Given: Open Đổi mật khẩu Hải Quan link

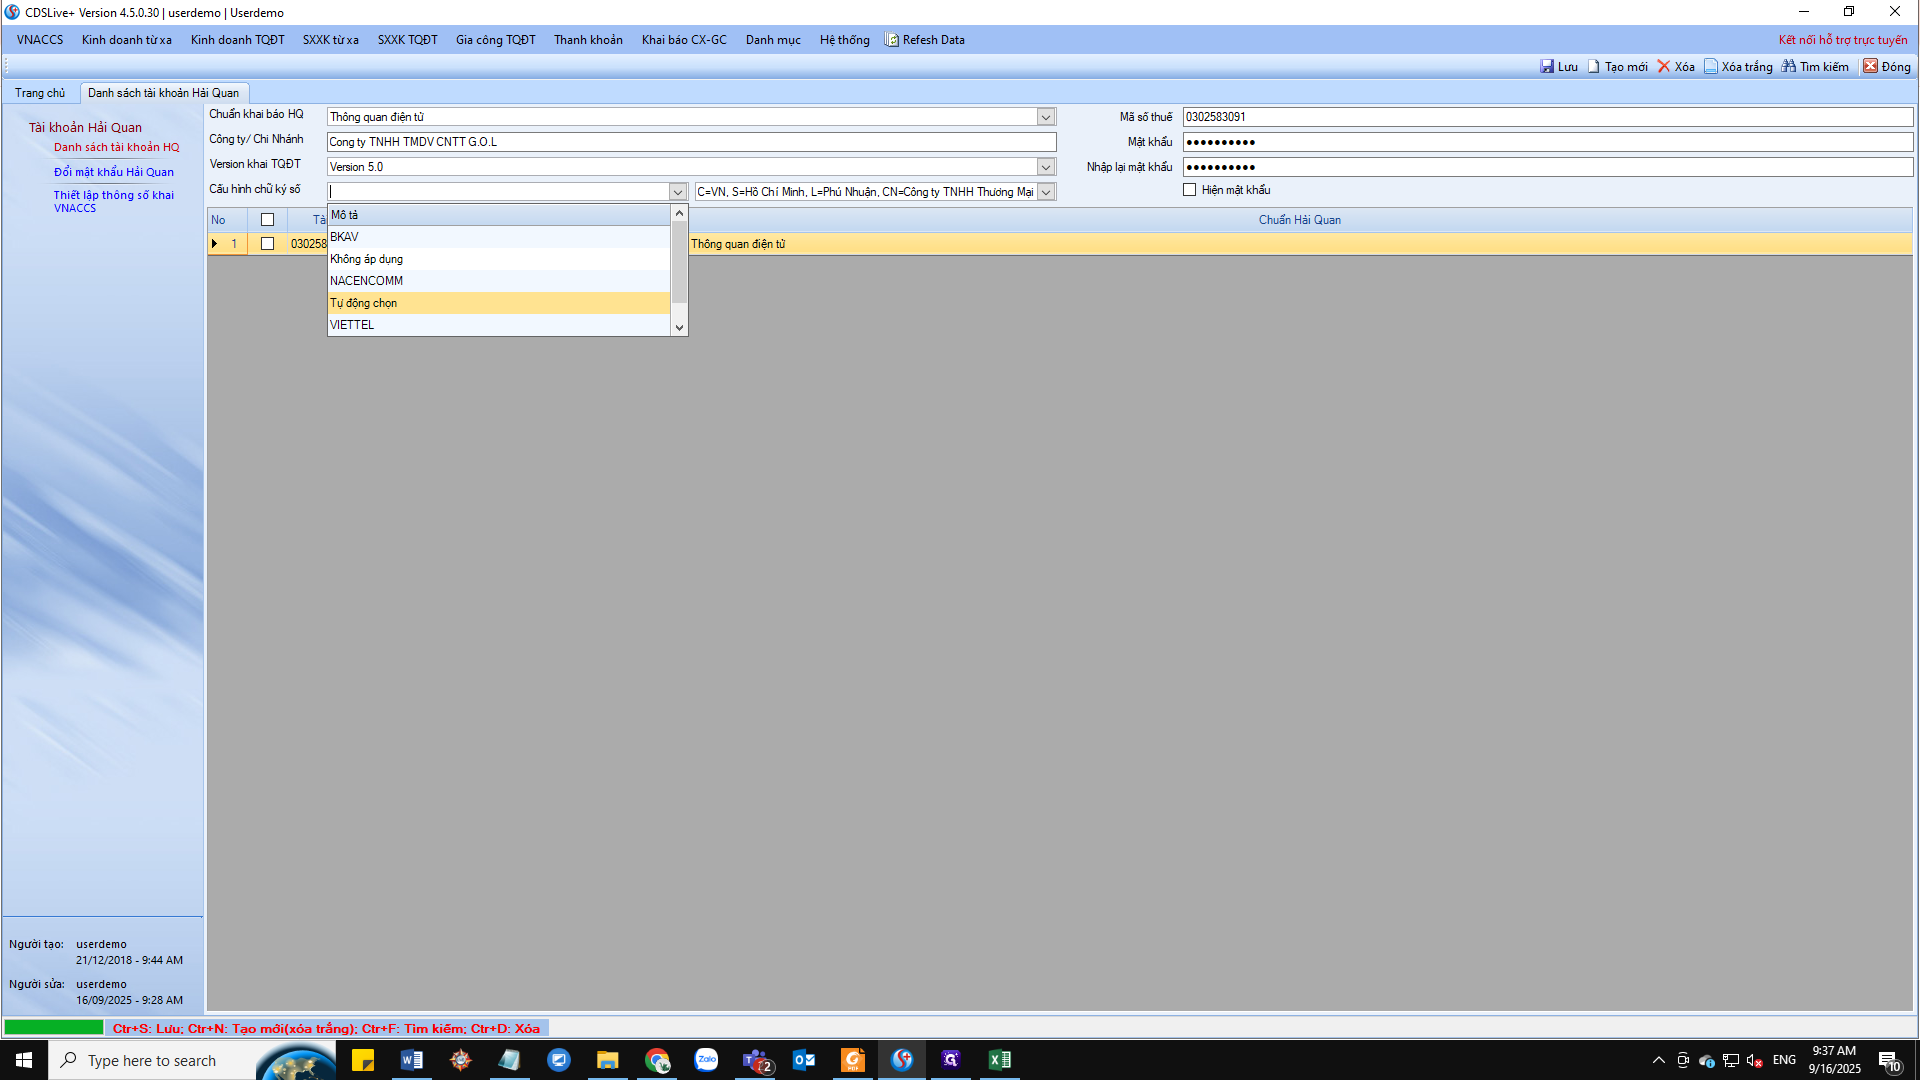Looking at the screenshot, I should click(x=114, y=172).
